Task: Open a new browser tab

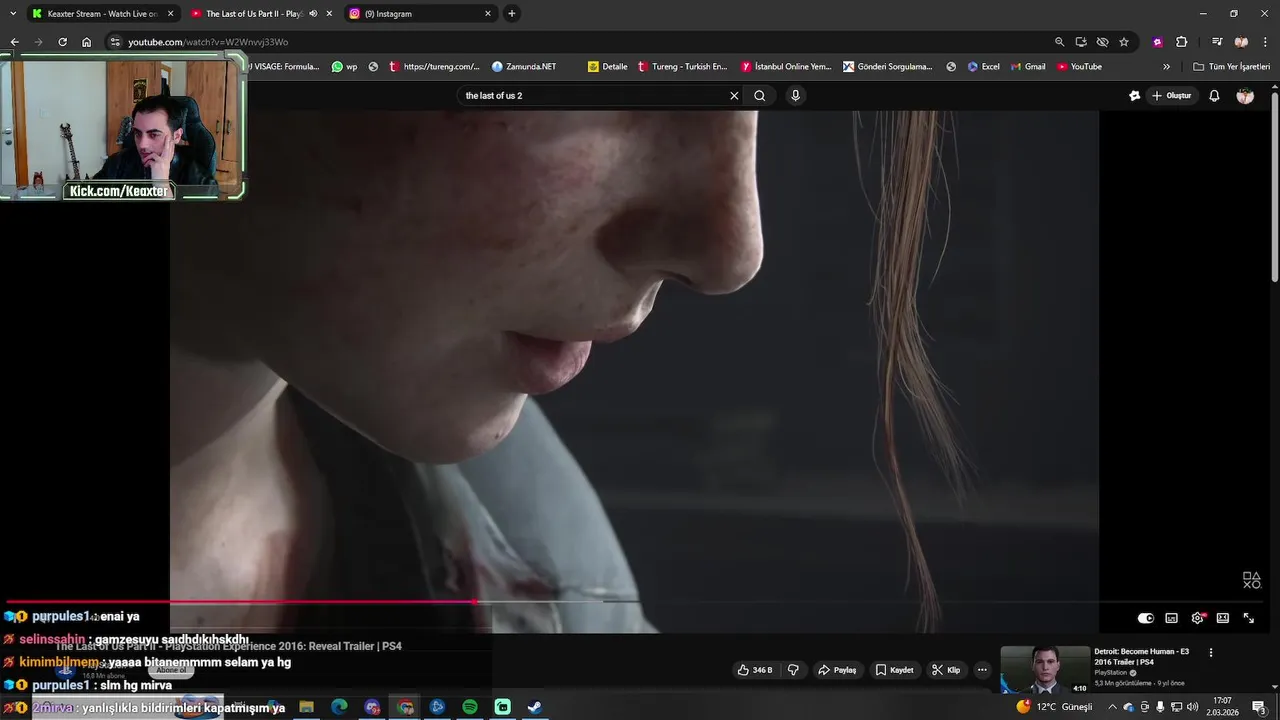Action: pos(512,14)
